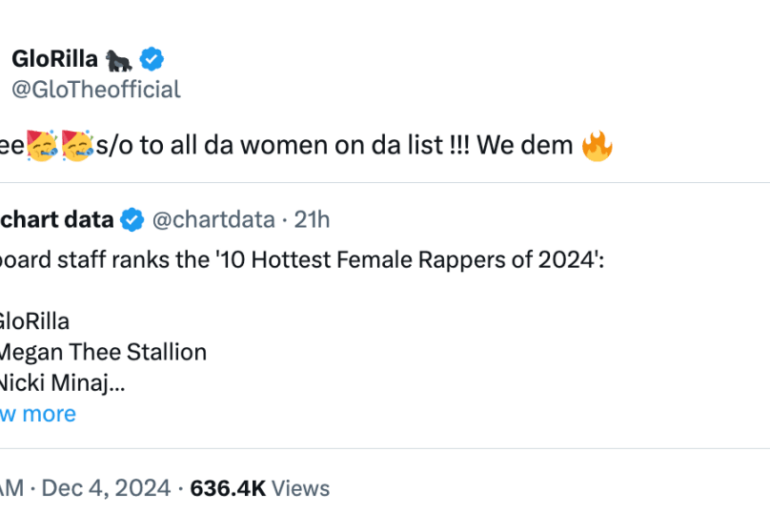Image resolution: width=770 pixels, height=513 pixels.
Task: Click Megan Thee Stallion in the list
Action: [x=103, y=352]
